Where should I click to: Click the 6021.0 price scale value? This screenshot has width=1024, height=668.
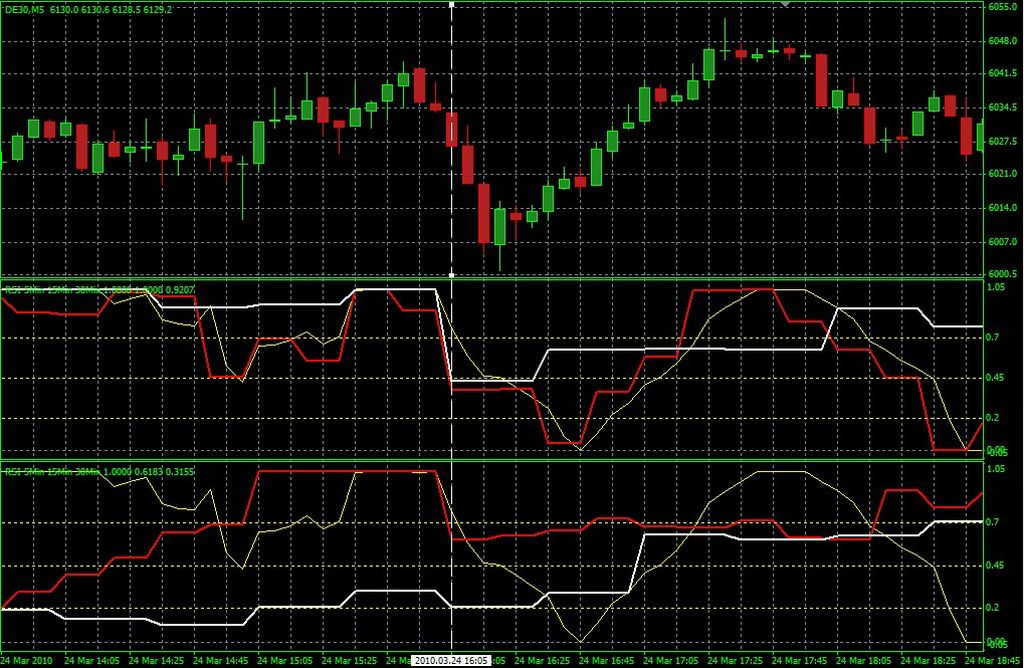[1000, 174]
